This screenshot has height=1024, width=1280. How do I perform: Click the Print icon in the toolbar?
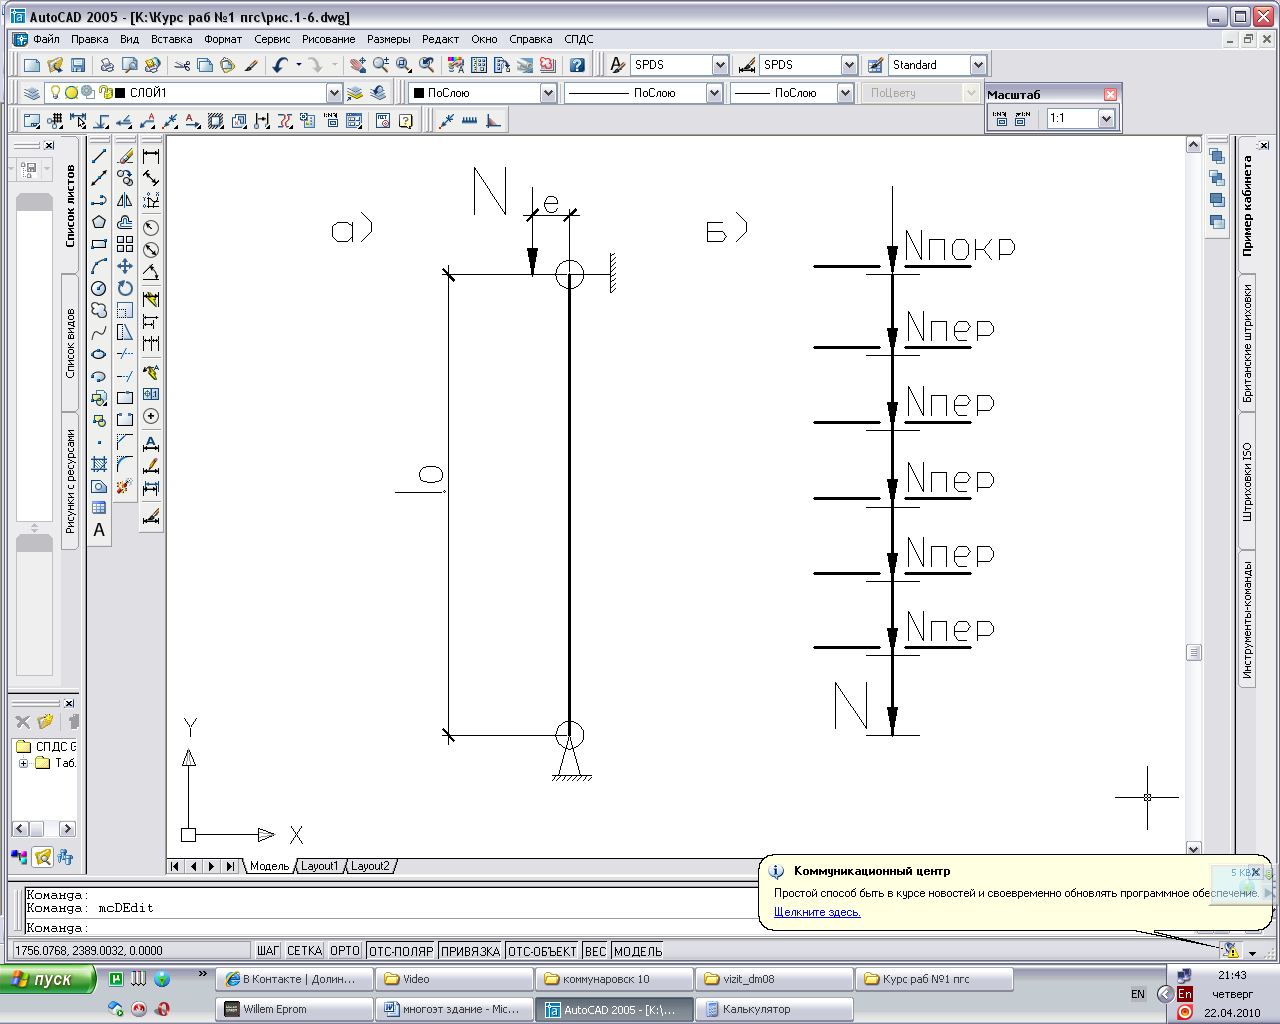(x=107, y=65)
